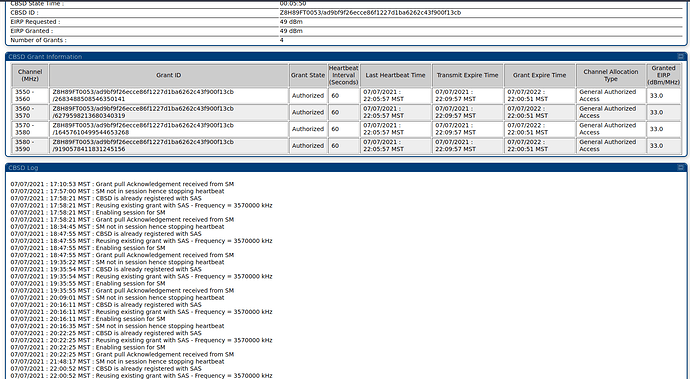This screenshot has width=690, height=379.
Task: Click the Grant Expire Time column header
Action: 540,75
